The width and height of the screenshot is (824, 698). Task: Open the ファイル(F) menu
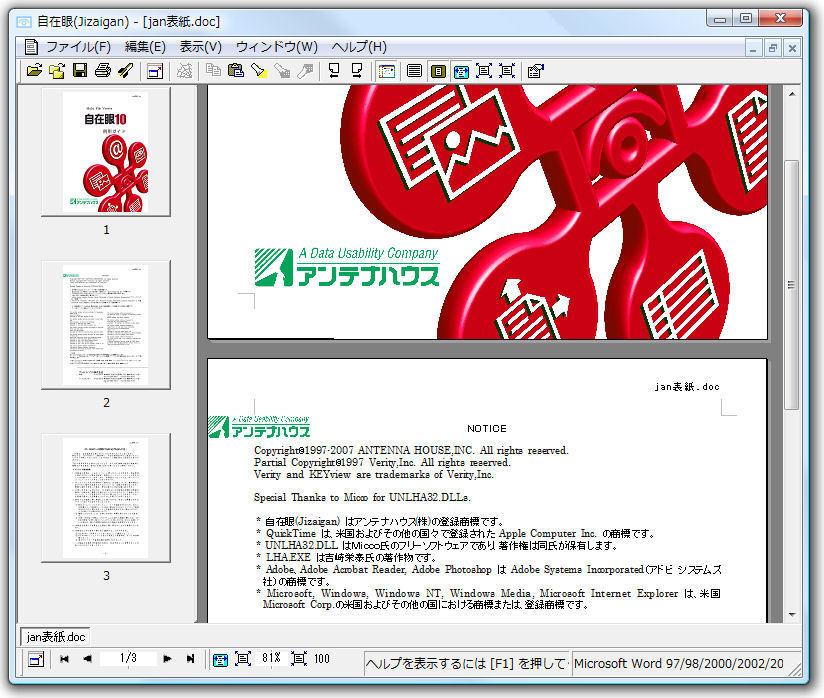[78, 47]
